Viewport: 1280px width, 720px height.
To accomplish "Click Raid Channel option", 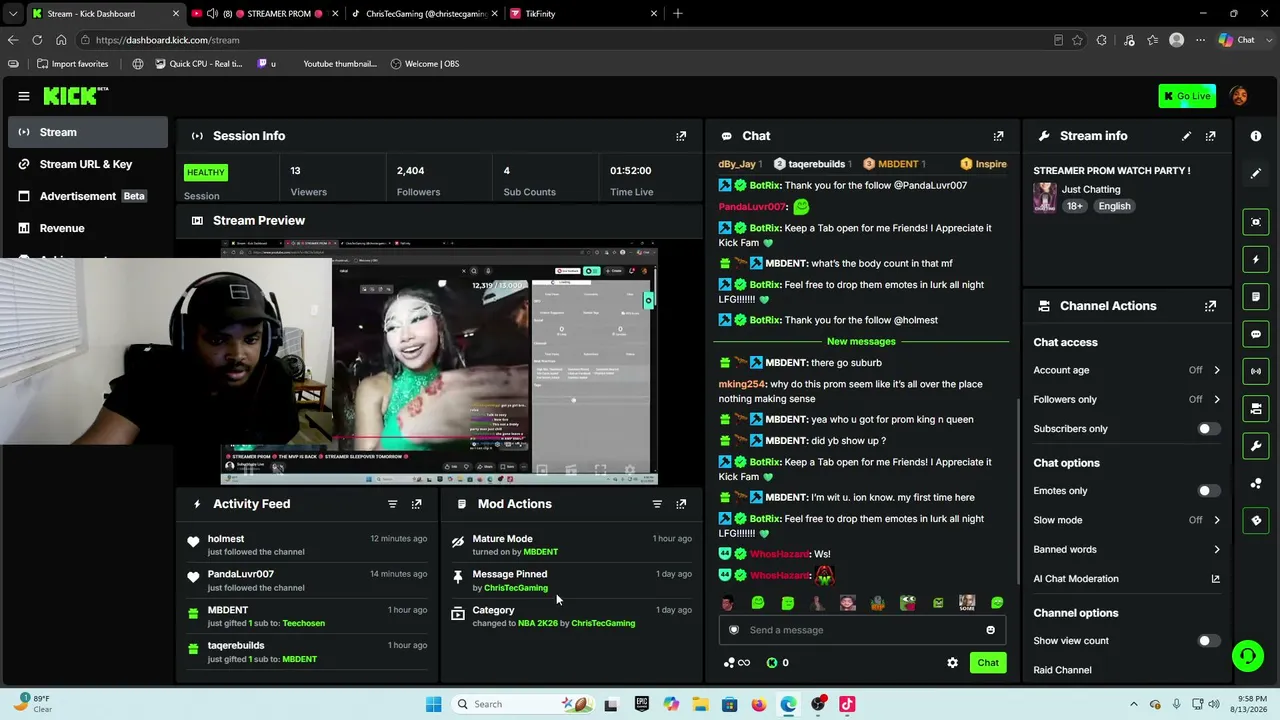I will (x=1062, y=670).
